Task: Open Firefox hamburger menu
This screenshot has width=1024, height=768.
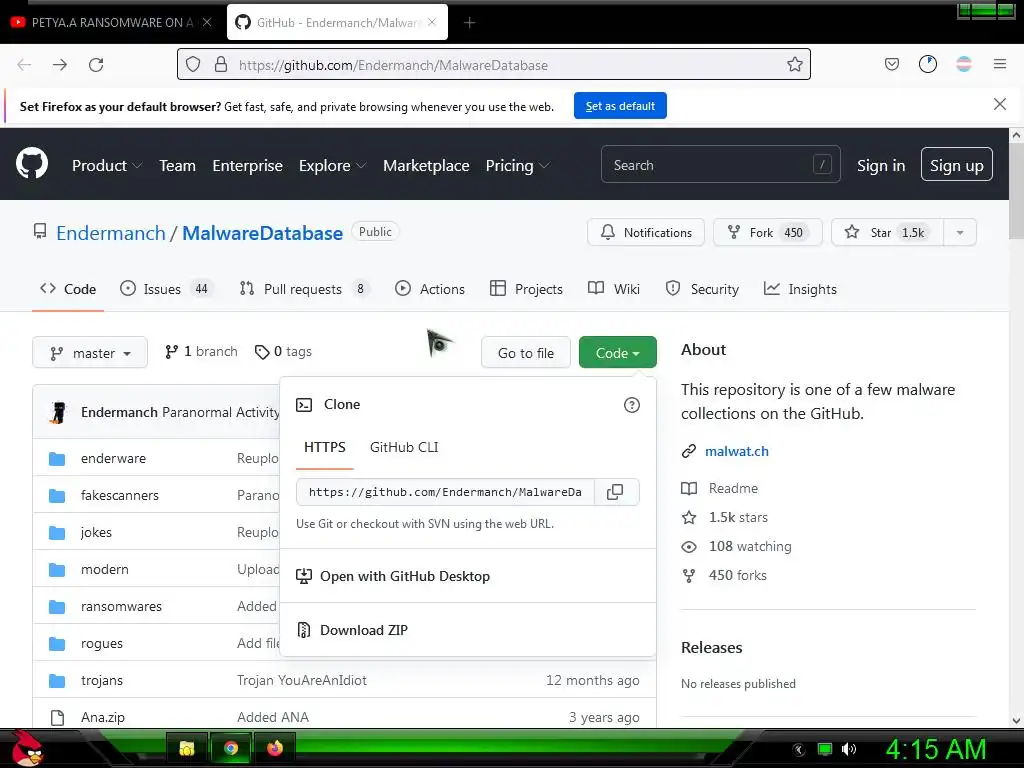Action: click(999, 64)
